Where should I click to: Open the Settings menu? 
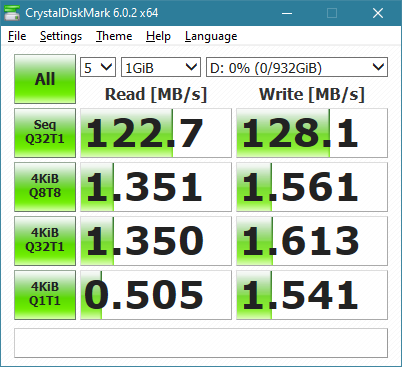pos(61,36)
